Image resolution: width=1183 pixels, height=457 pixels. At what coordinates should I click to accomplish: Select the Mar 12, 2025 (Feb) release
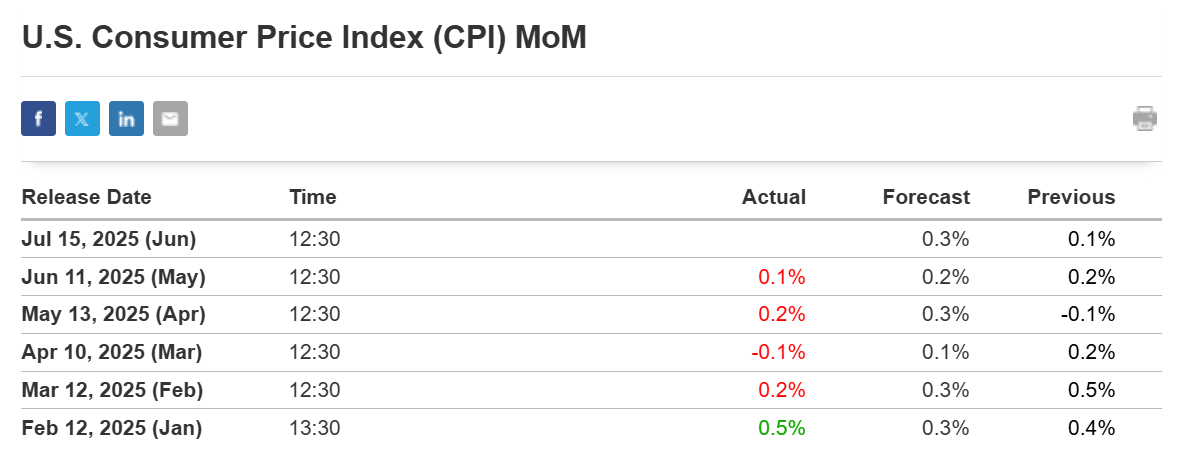[x=592, y=390]
